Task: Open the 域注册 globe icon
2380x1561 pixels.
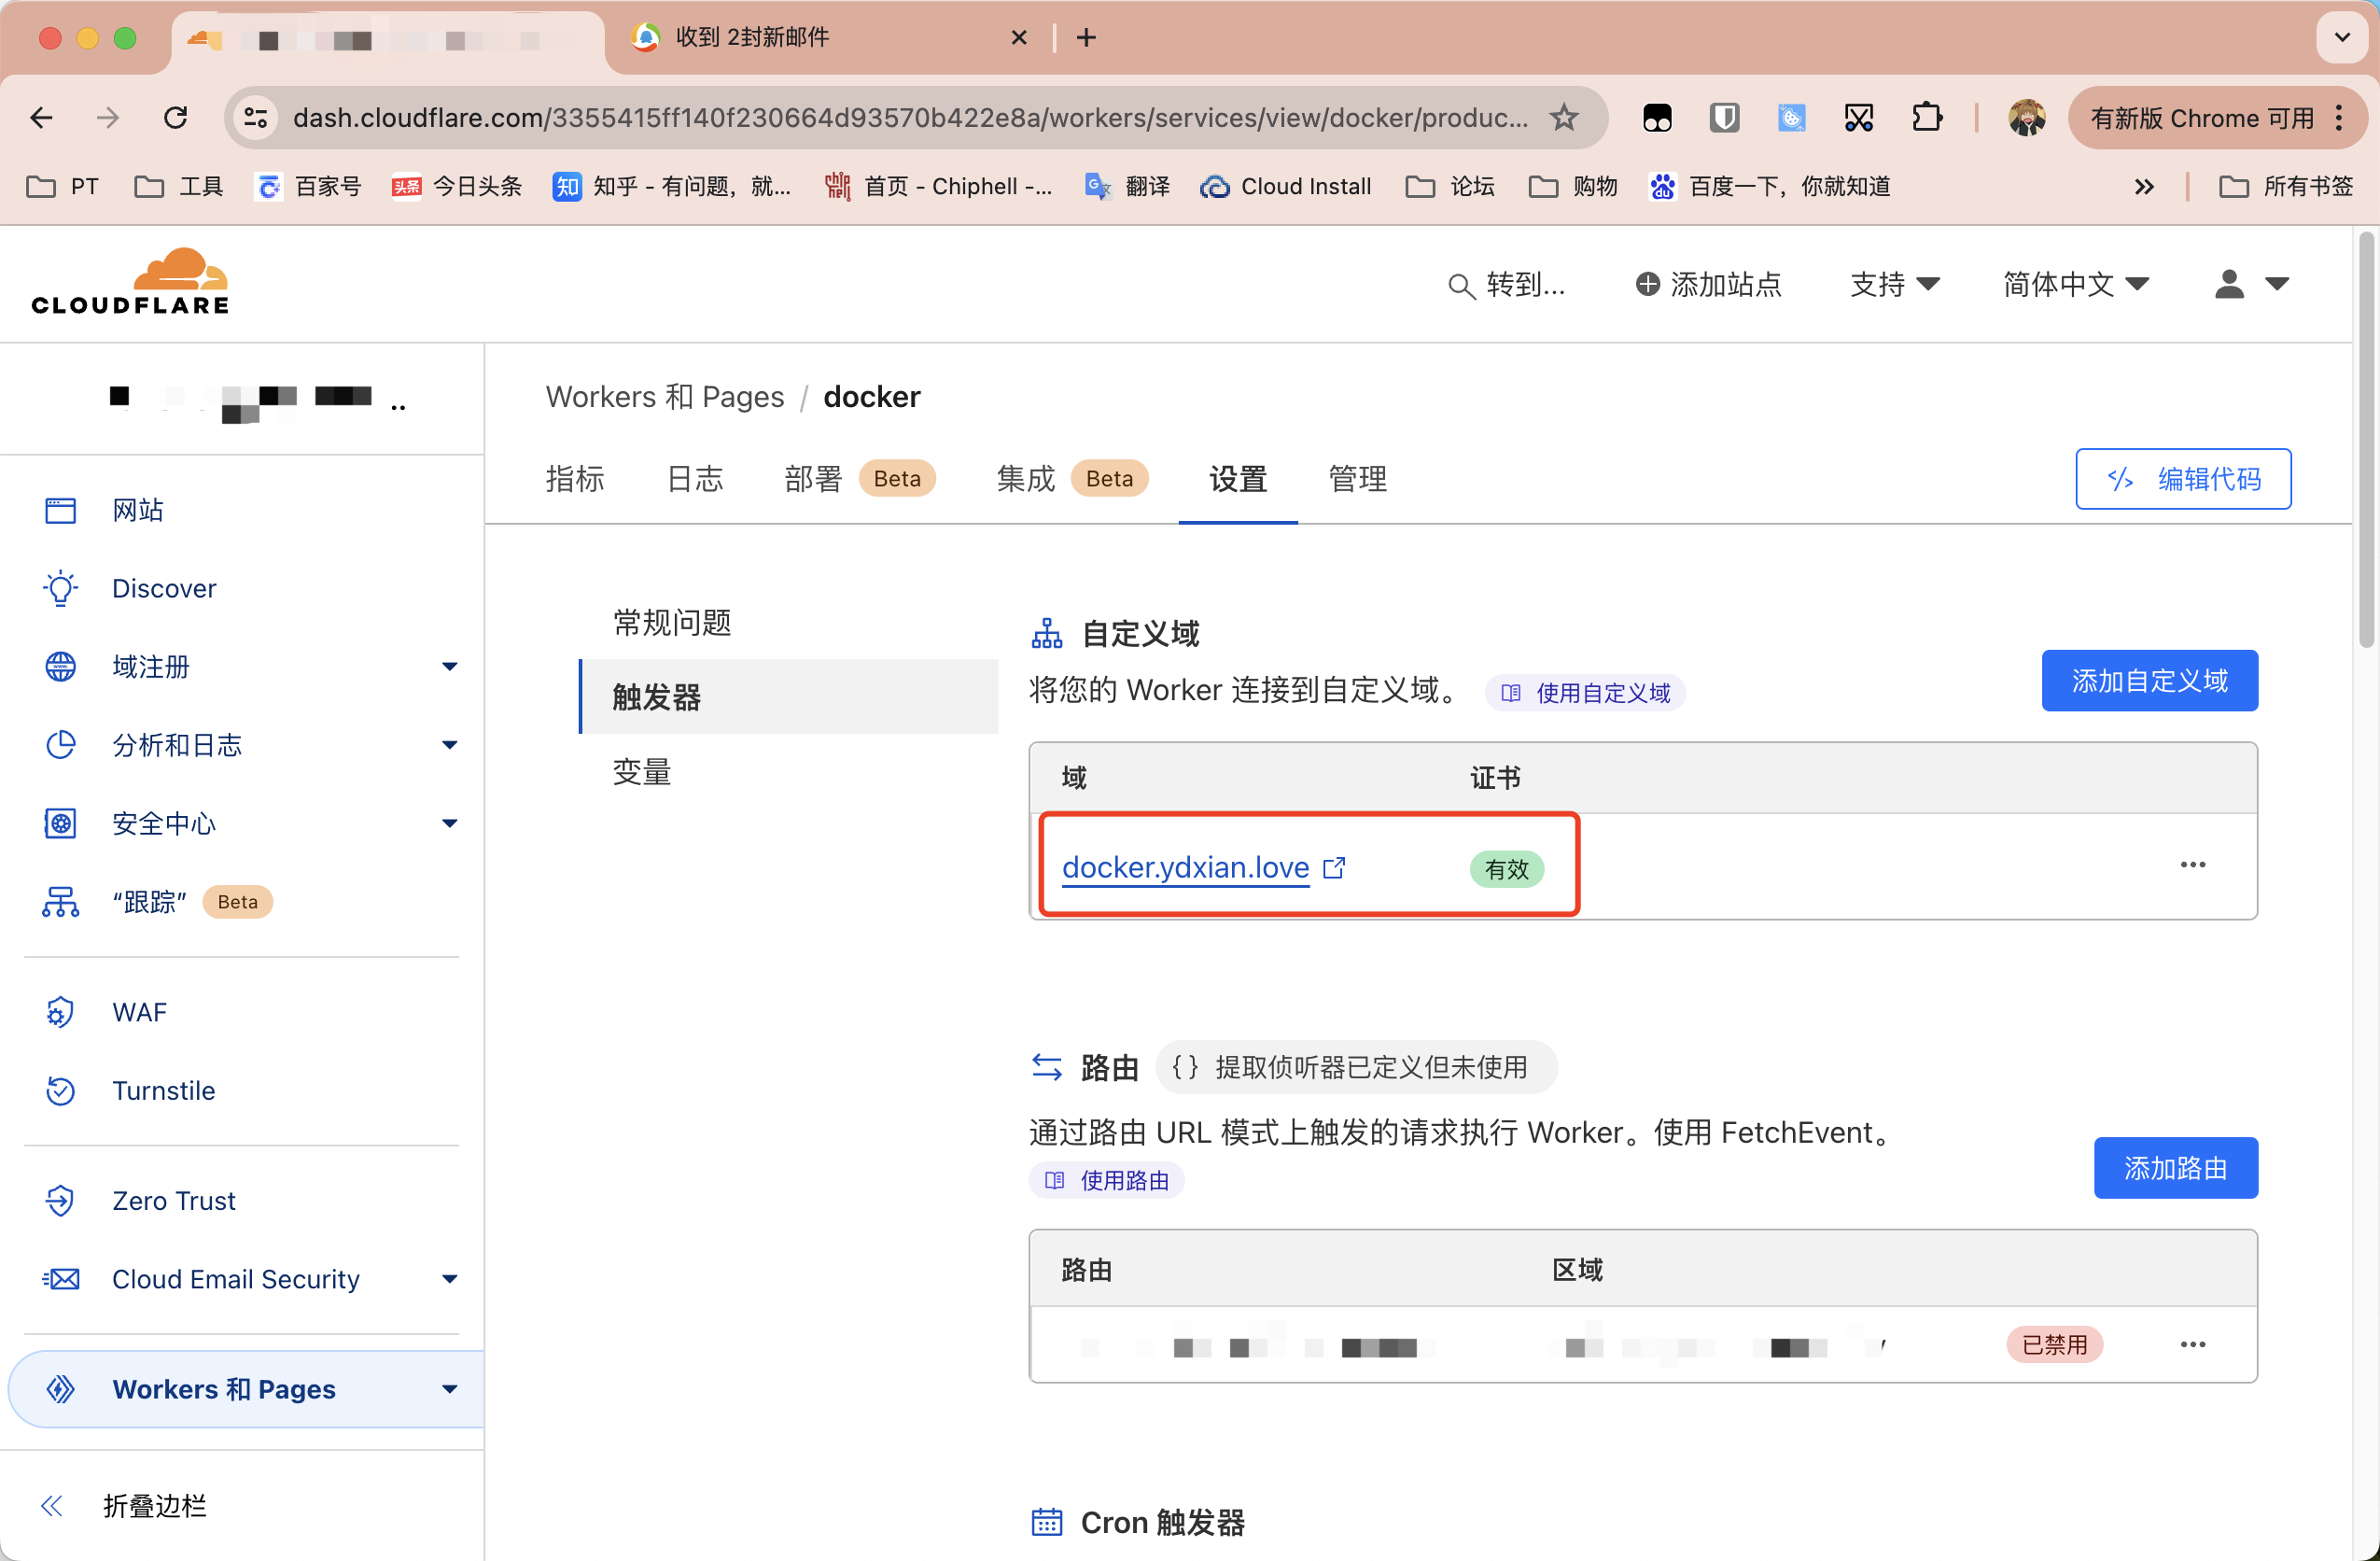Action: [60, 666]
